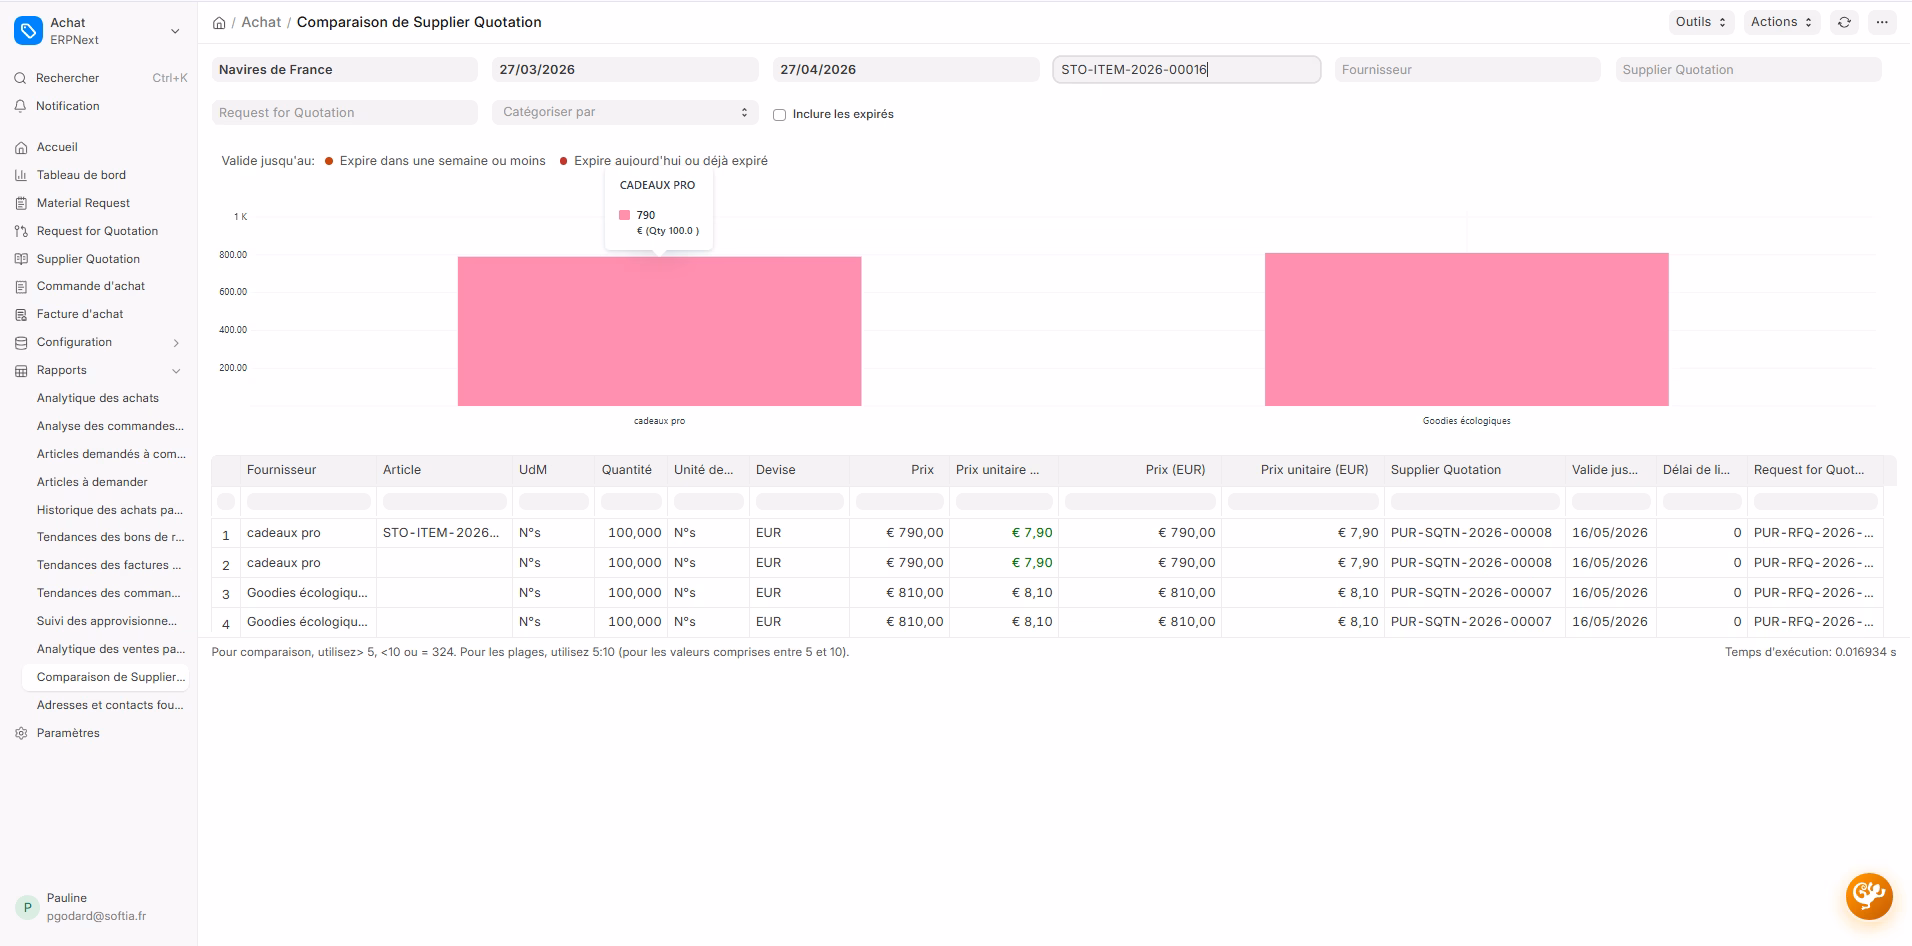The height and width of the screenshot is (946, 1912).
Task: Click the Paramètres gear icon
Action: point(22,733)
